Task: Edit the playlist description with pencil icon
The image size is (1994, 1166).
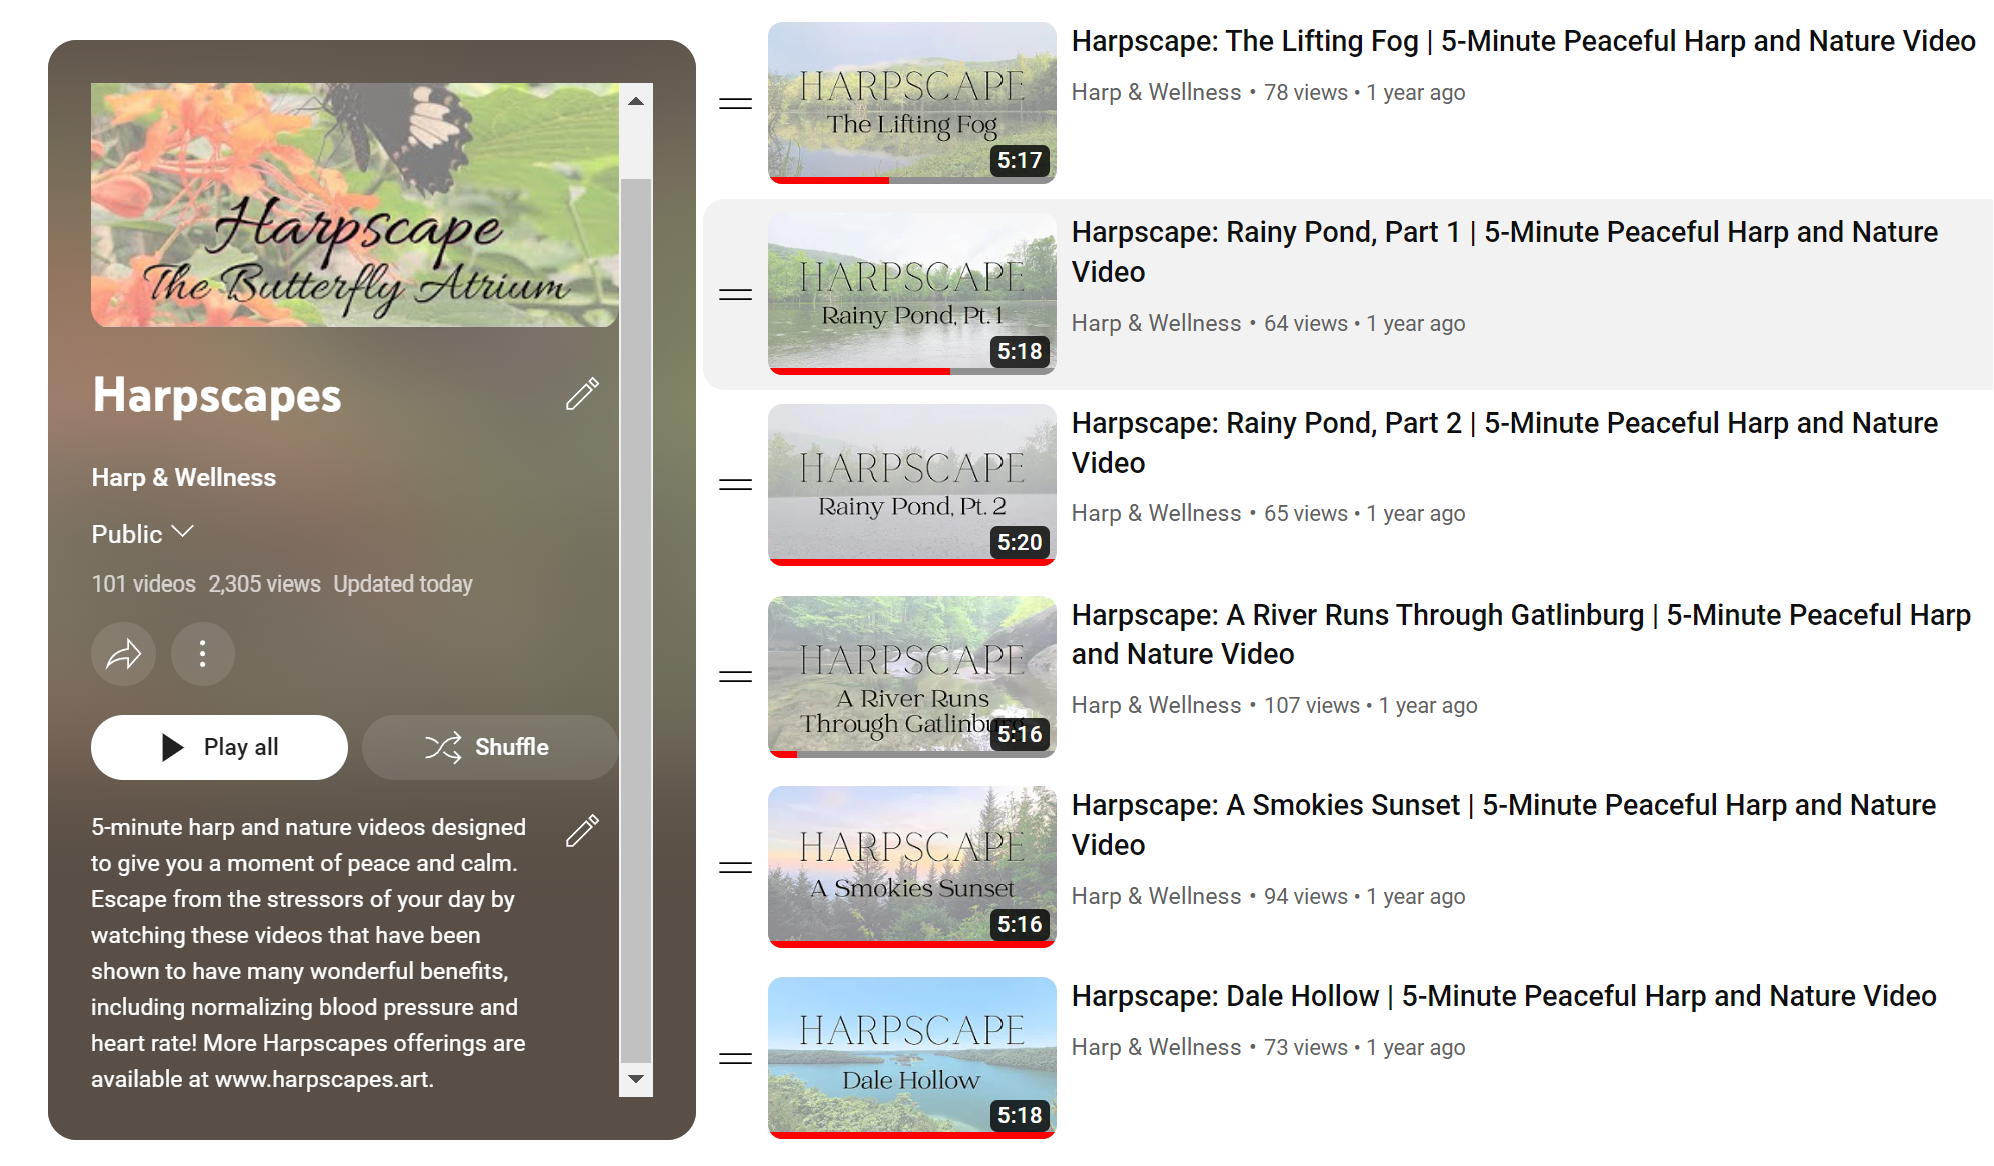Action: [x=582, y=830]
